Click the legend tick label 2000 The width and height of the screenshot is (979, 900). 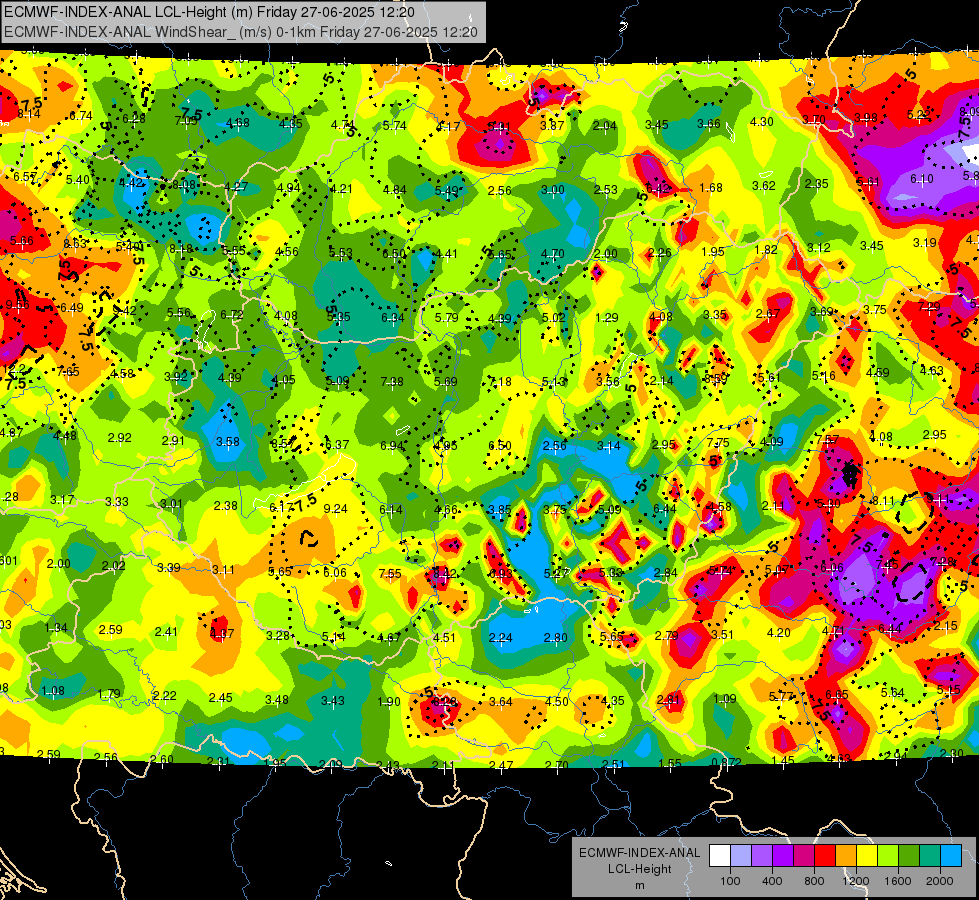coord(940,881)
